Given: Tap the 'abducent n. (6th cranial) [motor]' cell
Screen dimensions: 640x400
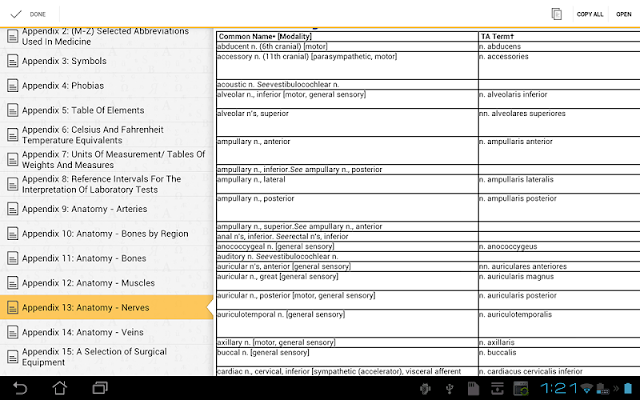Looking at the screenshot, I should click(x=347, y=47).
